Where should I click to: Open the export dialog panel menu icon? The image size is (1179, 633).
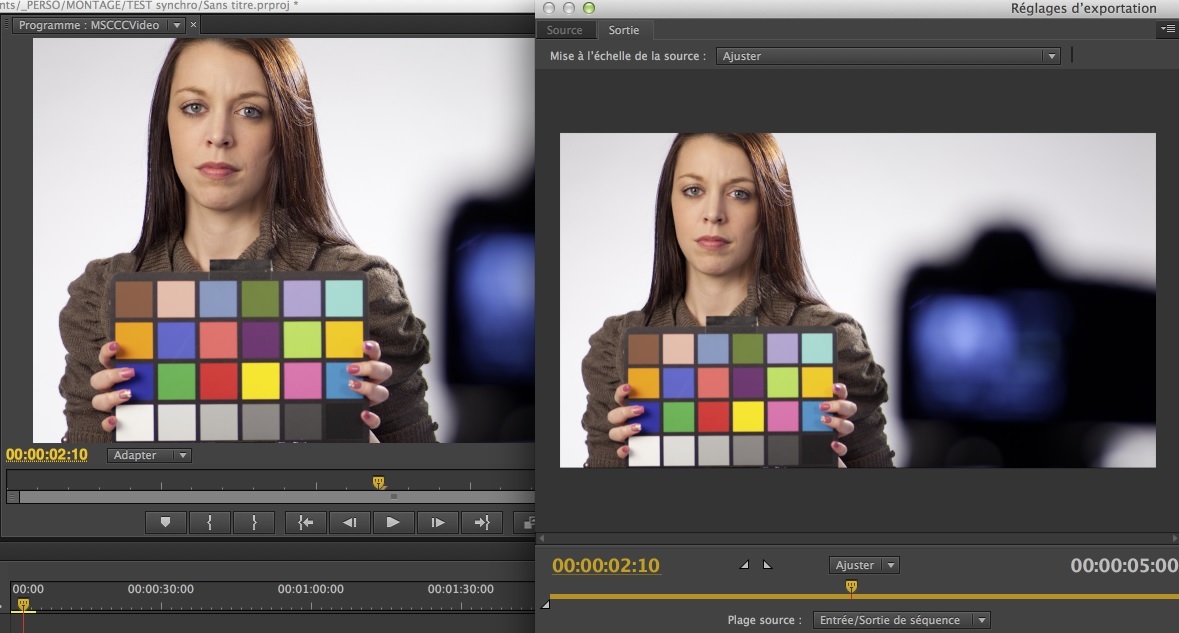click(1167, 30)
